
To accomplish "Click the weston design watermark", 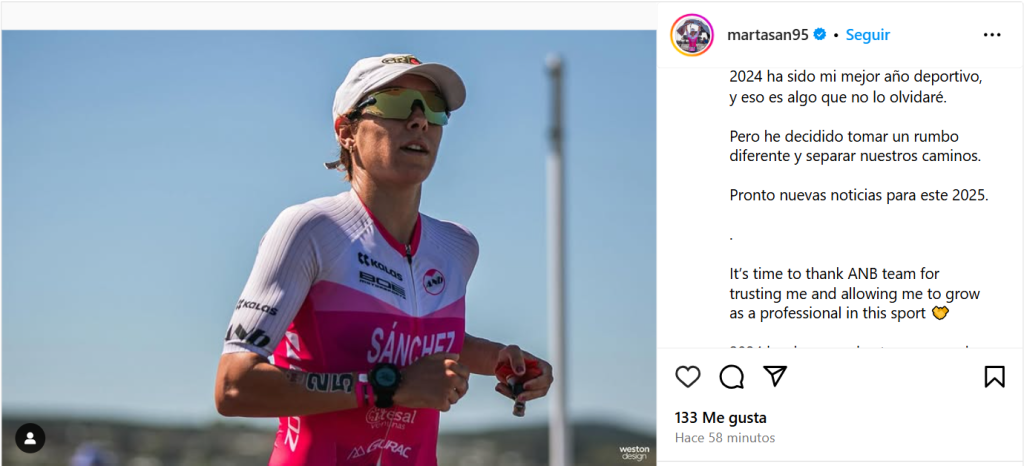I will click(x=633, y=453).
